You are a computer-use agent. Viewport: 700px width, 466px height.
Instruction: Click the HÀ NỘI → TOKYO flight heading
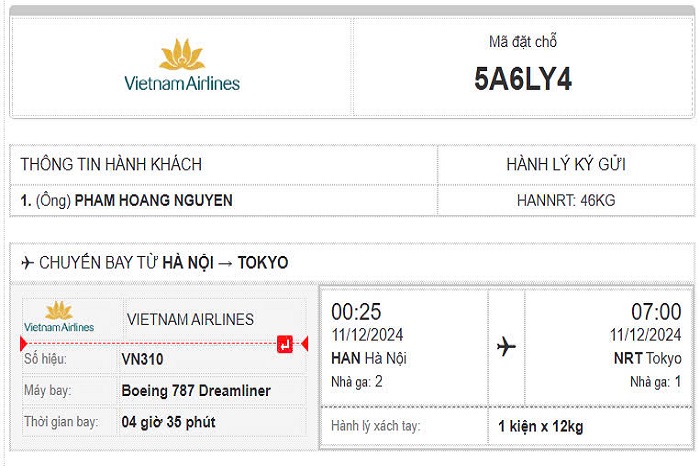pos(225,263)
